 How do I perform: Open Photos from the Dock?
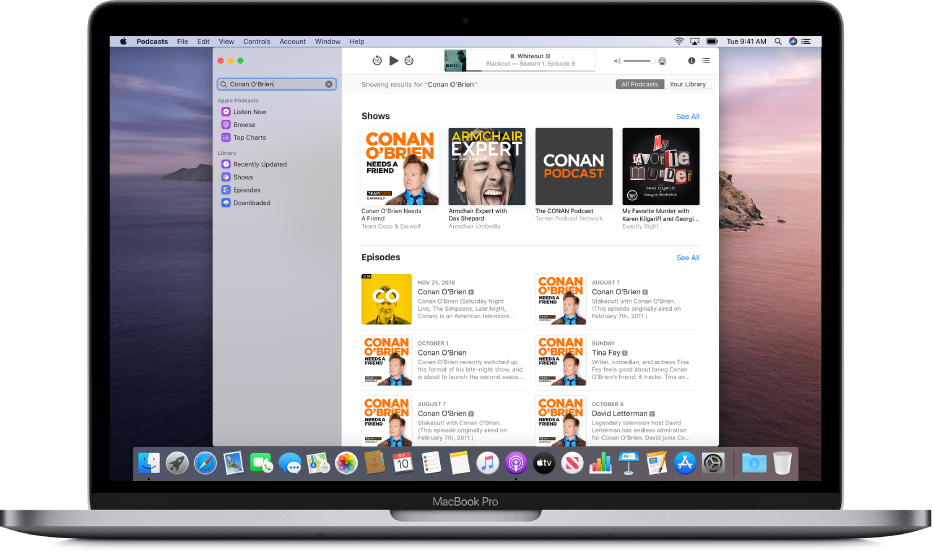click(346, 463)
